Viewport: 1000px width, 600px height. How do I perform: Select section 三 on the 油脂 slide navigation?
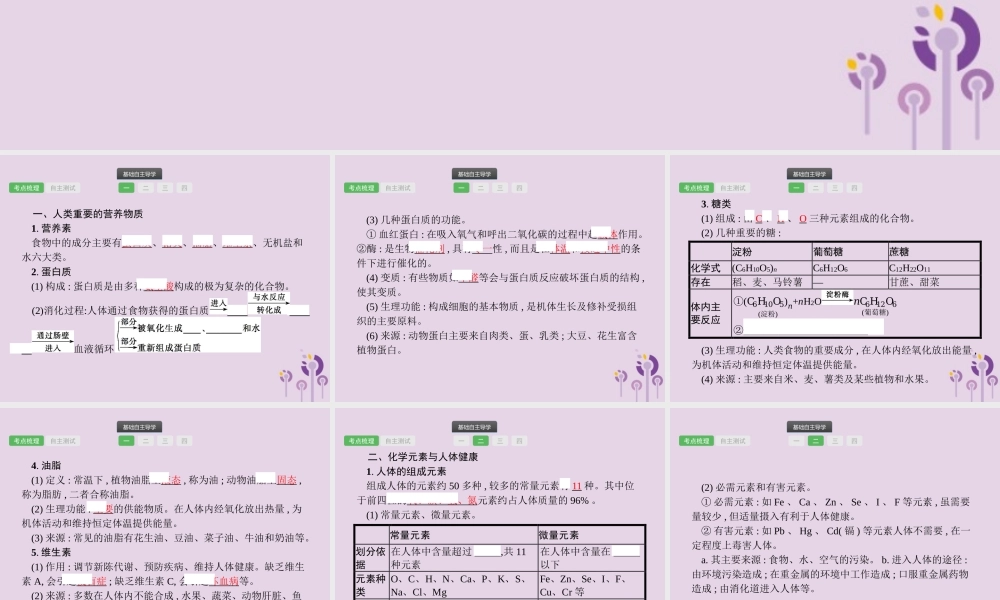tap(164, 440)
